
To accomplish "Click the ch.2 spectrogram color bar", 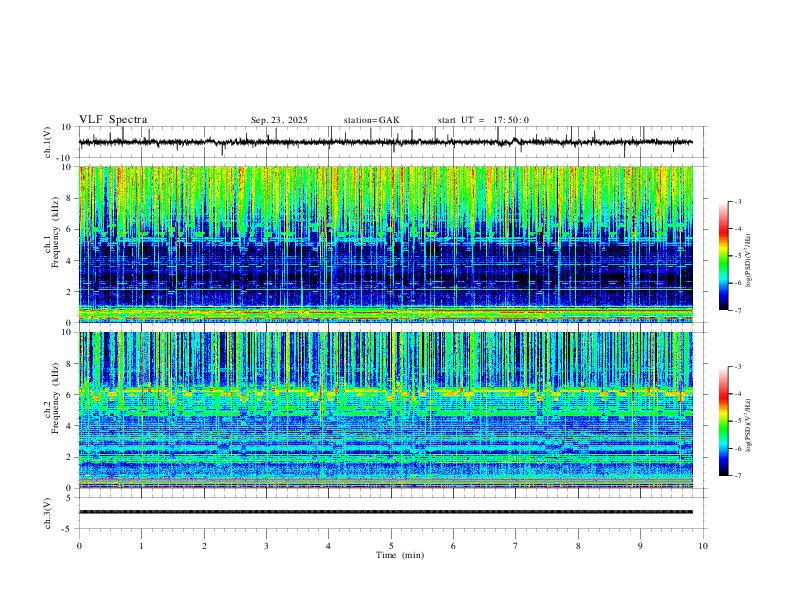I will [723, 421].
